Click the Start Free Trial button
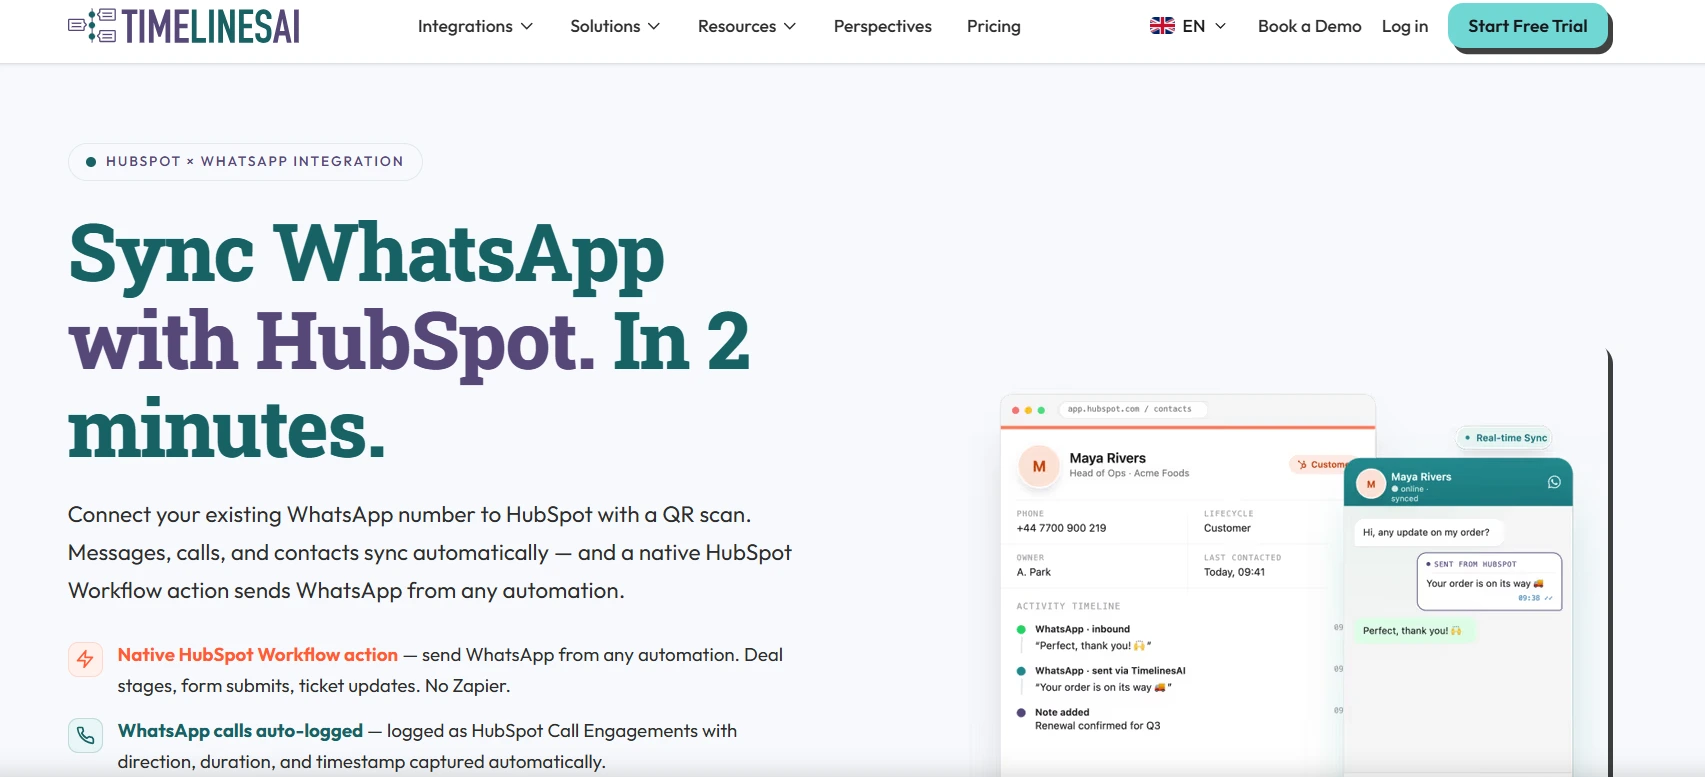Viewport: 1705px width, 777px height. [1528, 26]
